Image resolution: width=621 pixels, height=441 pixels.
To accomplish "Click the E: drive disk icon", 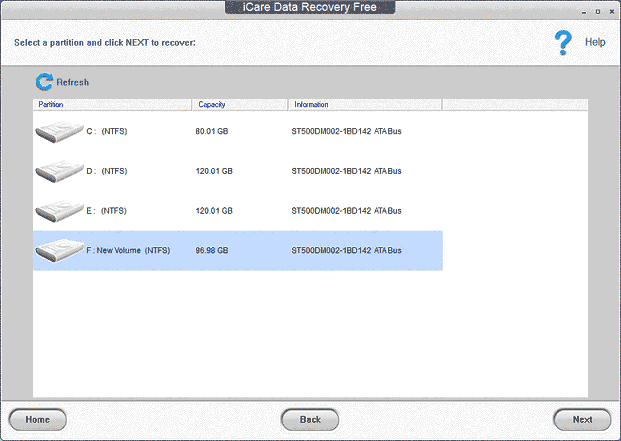I will (x=59, y=211).
